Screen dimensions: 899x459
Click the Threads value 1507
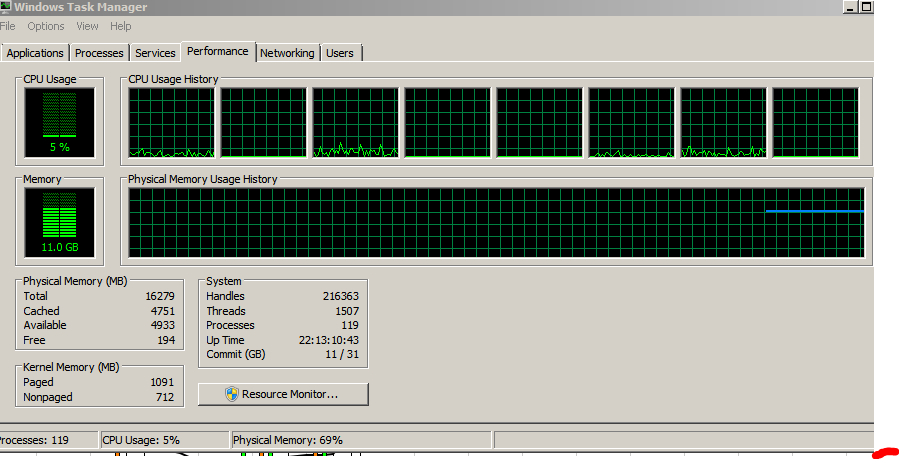click(347, 311)
